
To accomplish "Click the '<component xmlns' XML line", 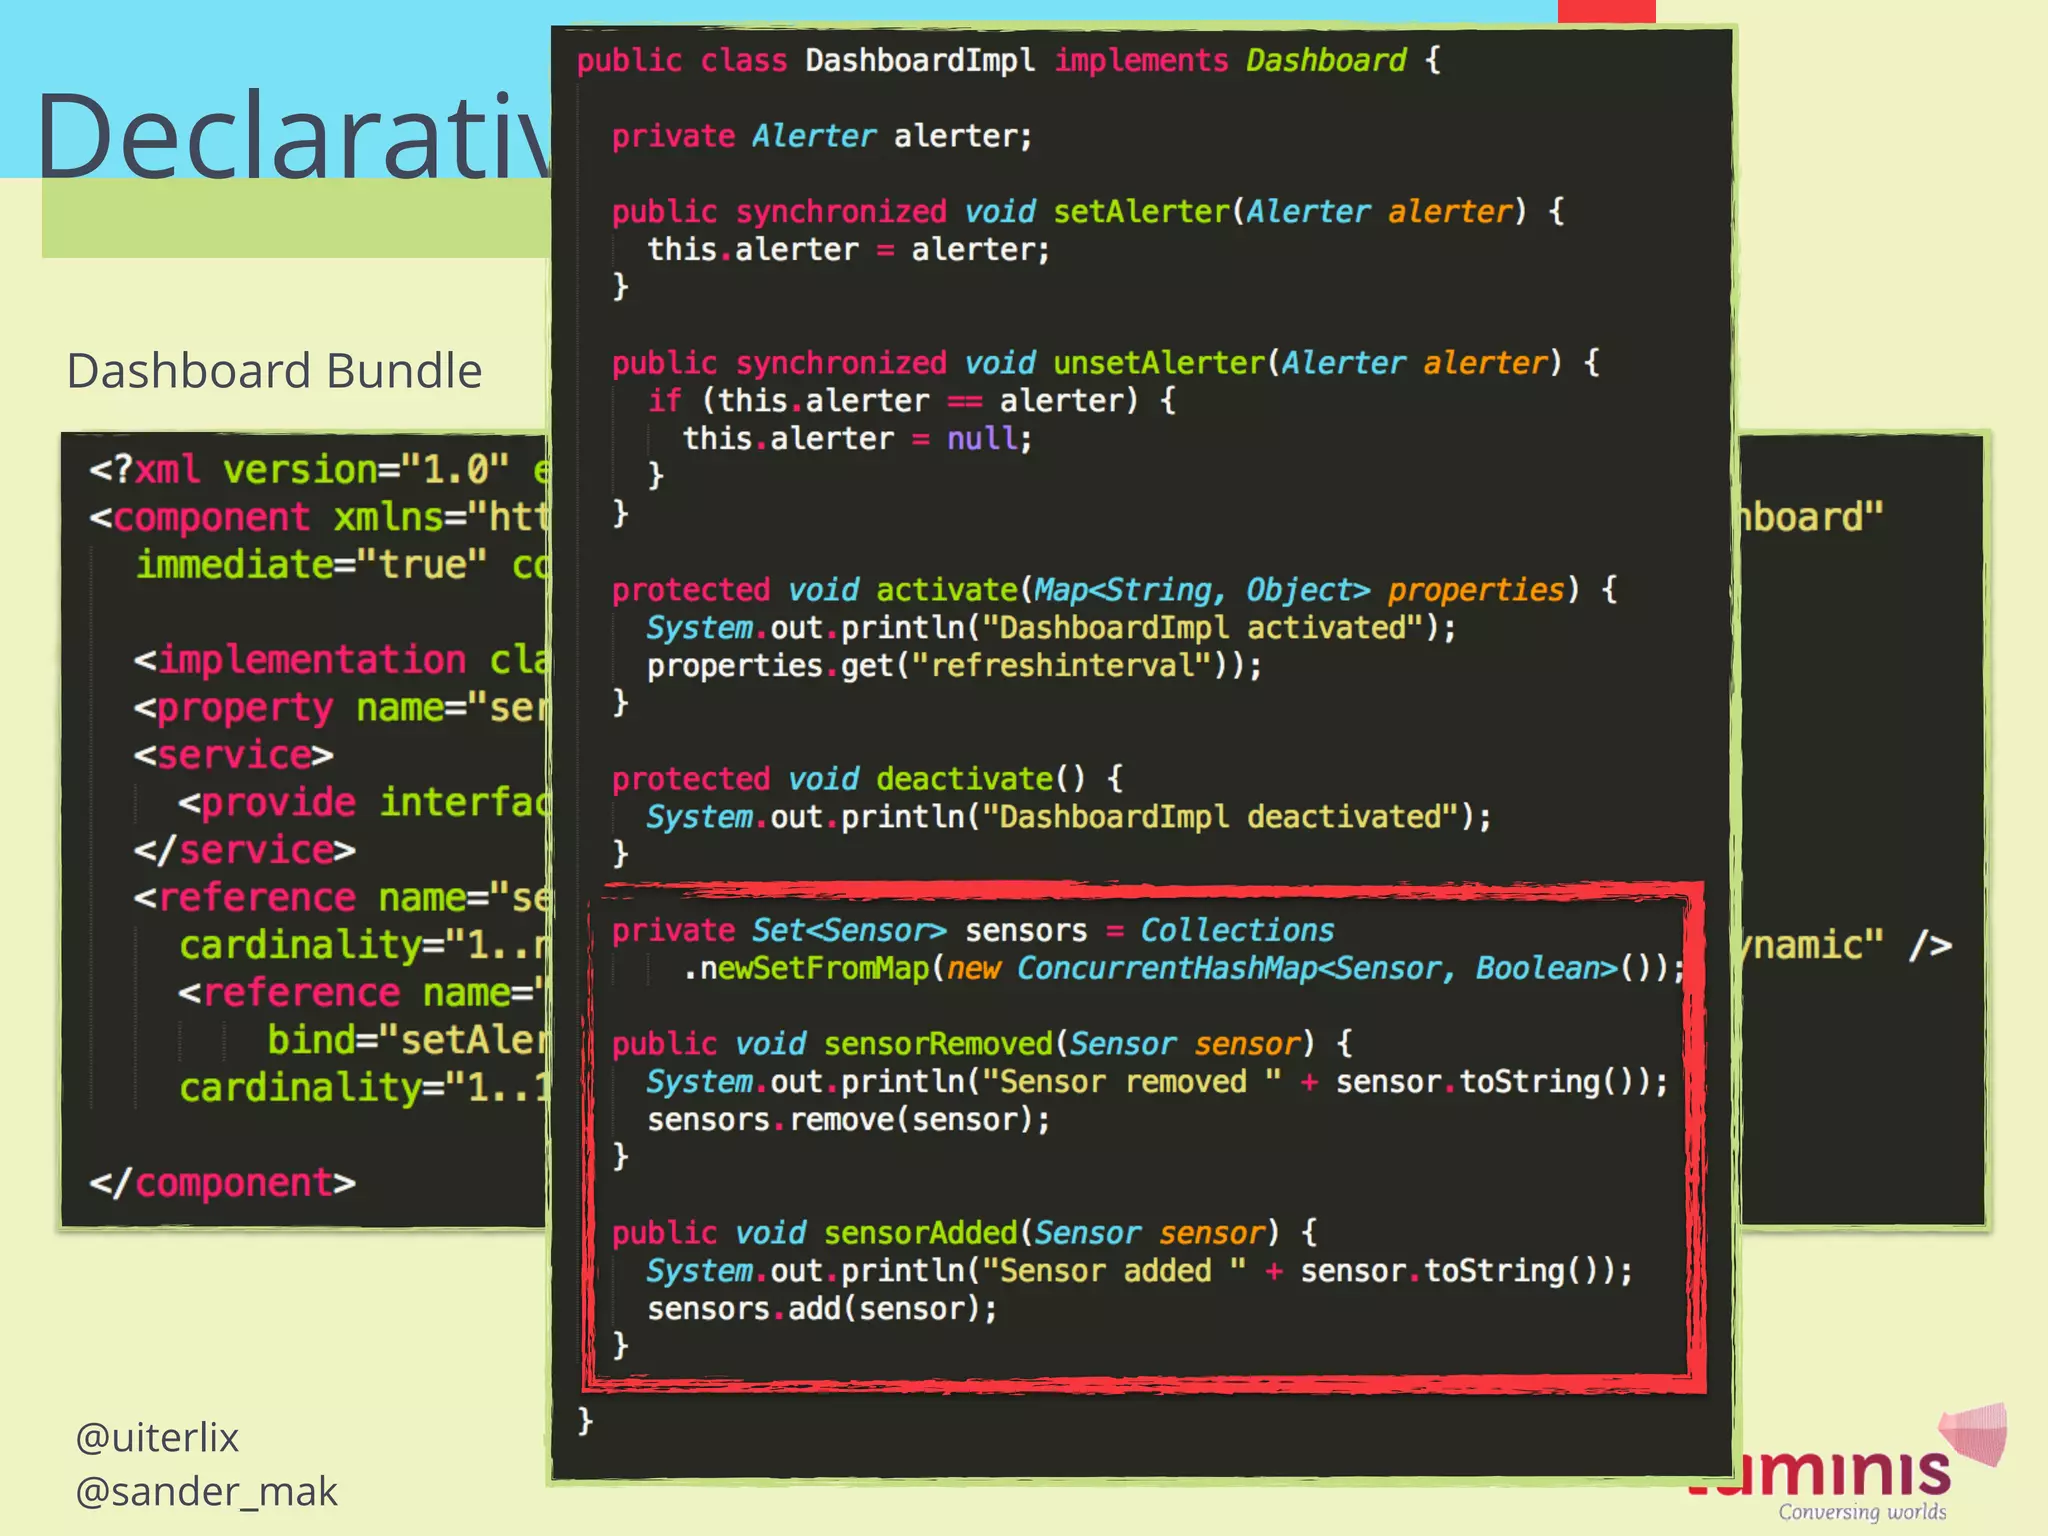I will pos(319,518).
